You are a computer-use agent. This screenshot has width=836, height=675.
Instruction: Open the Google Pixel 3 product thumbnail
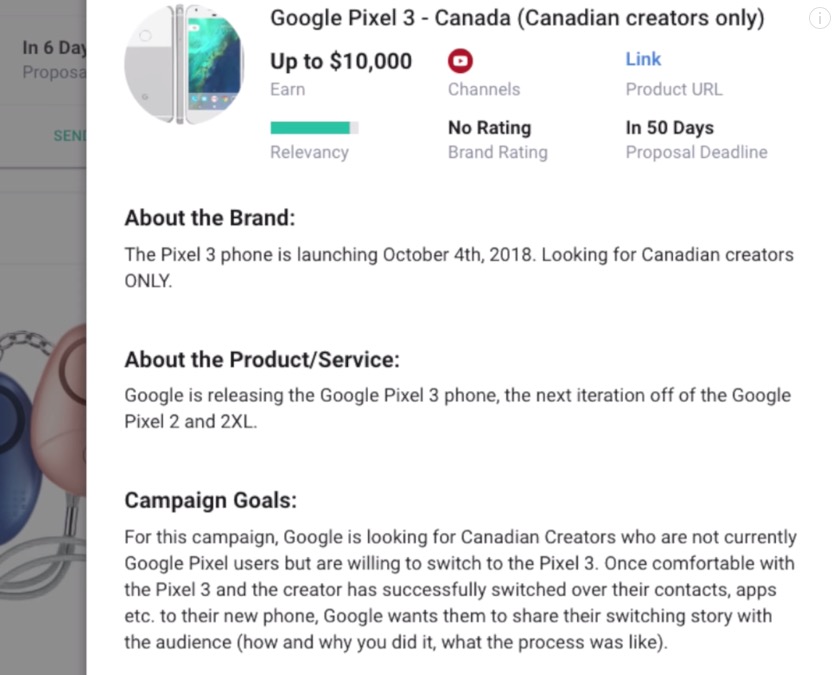(x=183, y=64)
